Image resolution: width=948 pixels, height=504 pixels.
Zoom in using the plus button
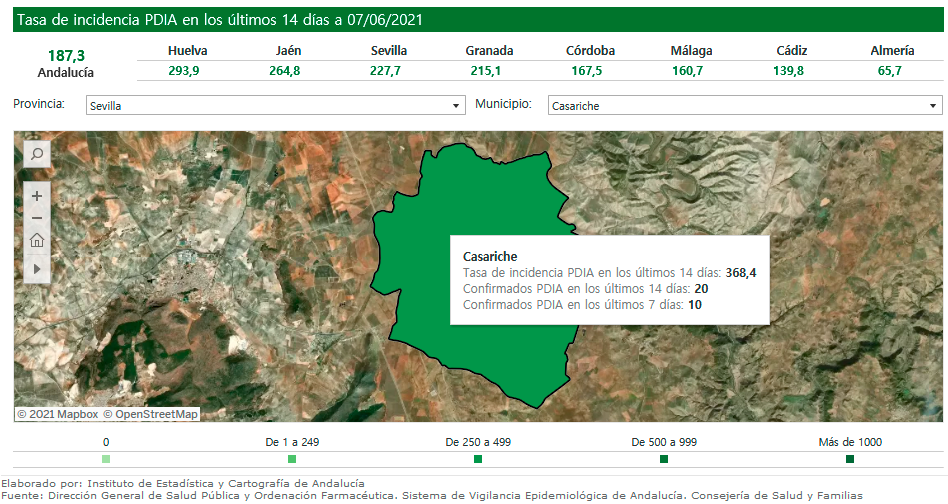(x=37, y=196)
